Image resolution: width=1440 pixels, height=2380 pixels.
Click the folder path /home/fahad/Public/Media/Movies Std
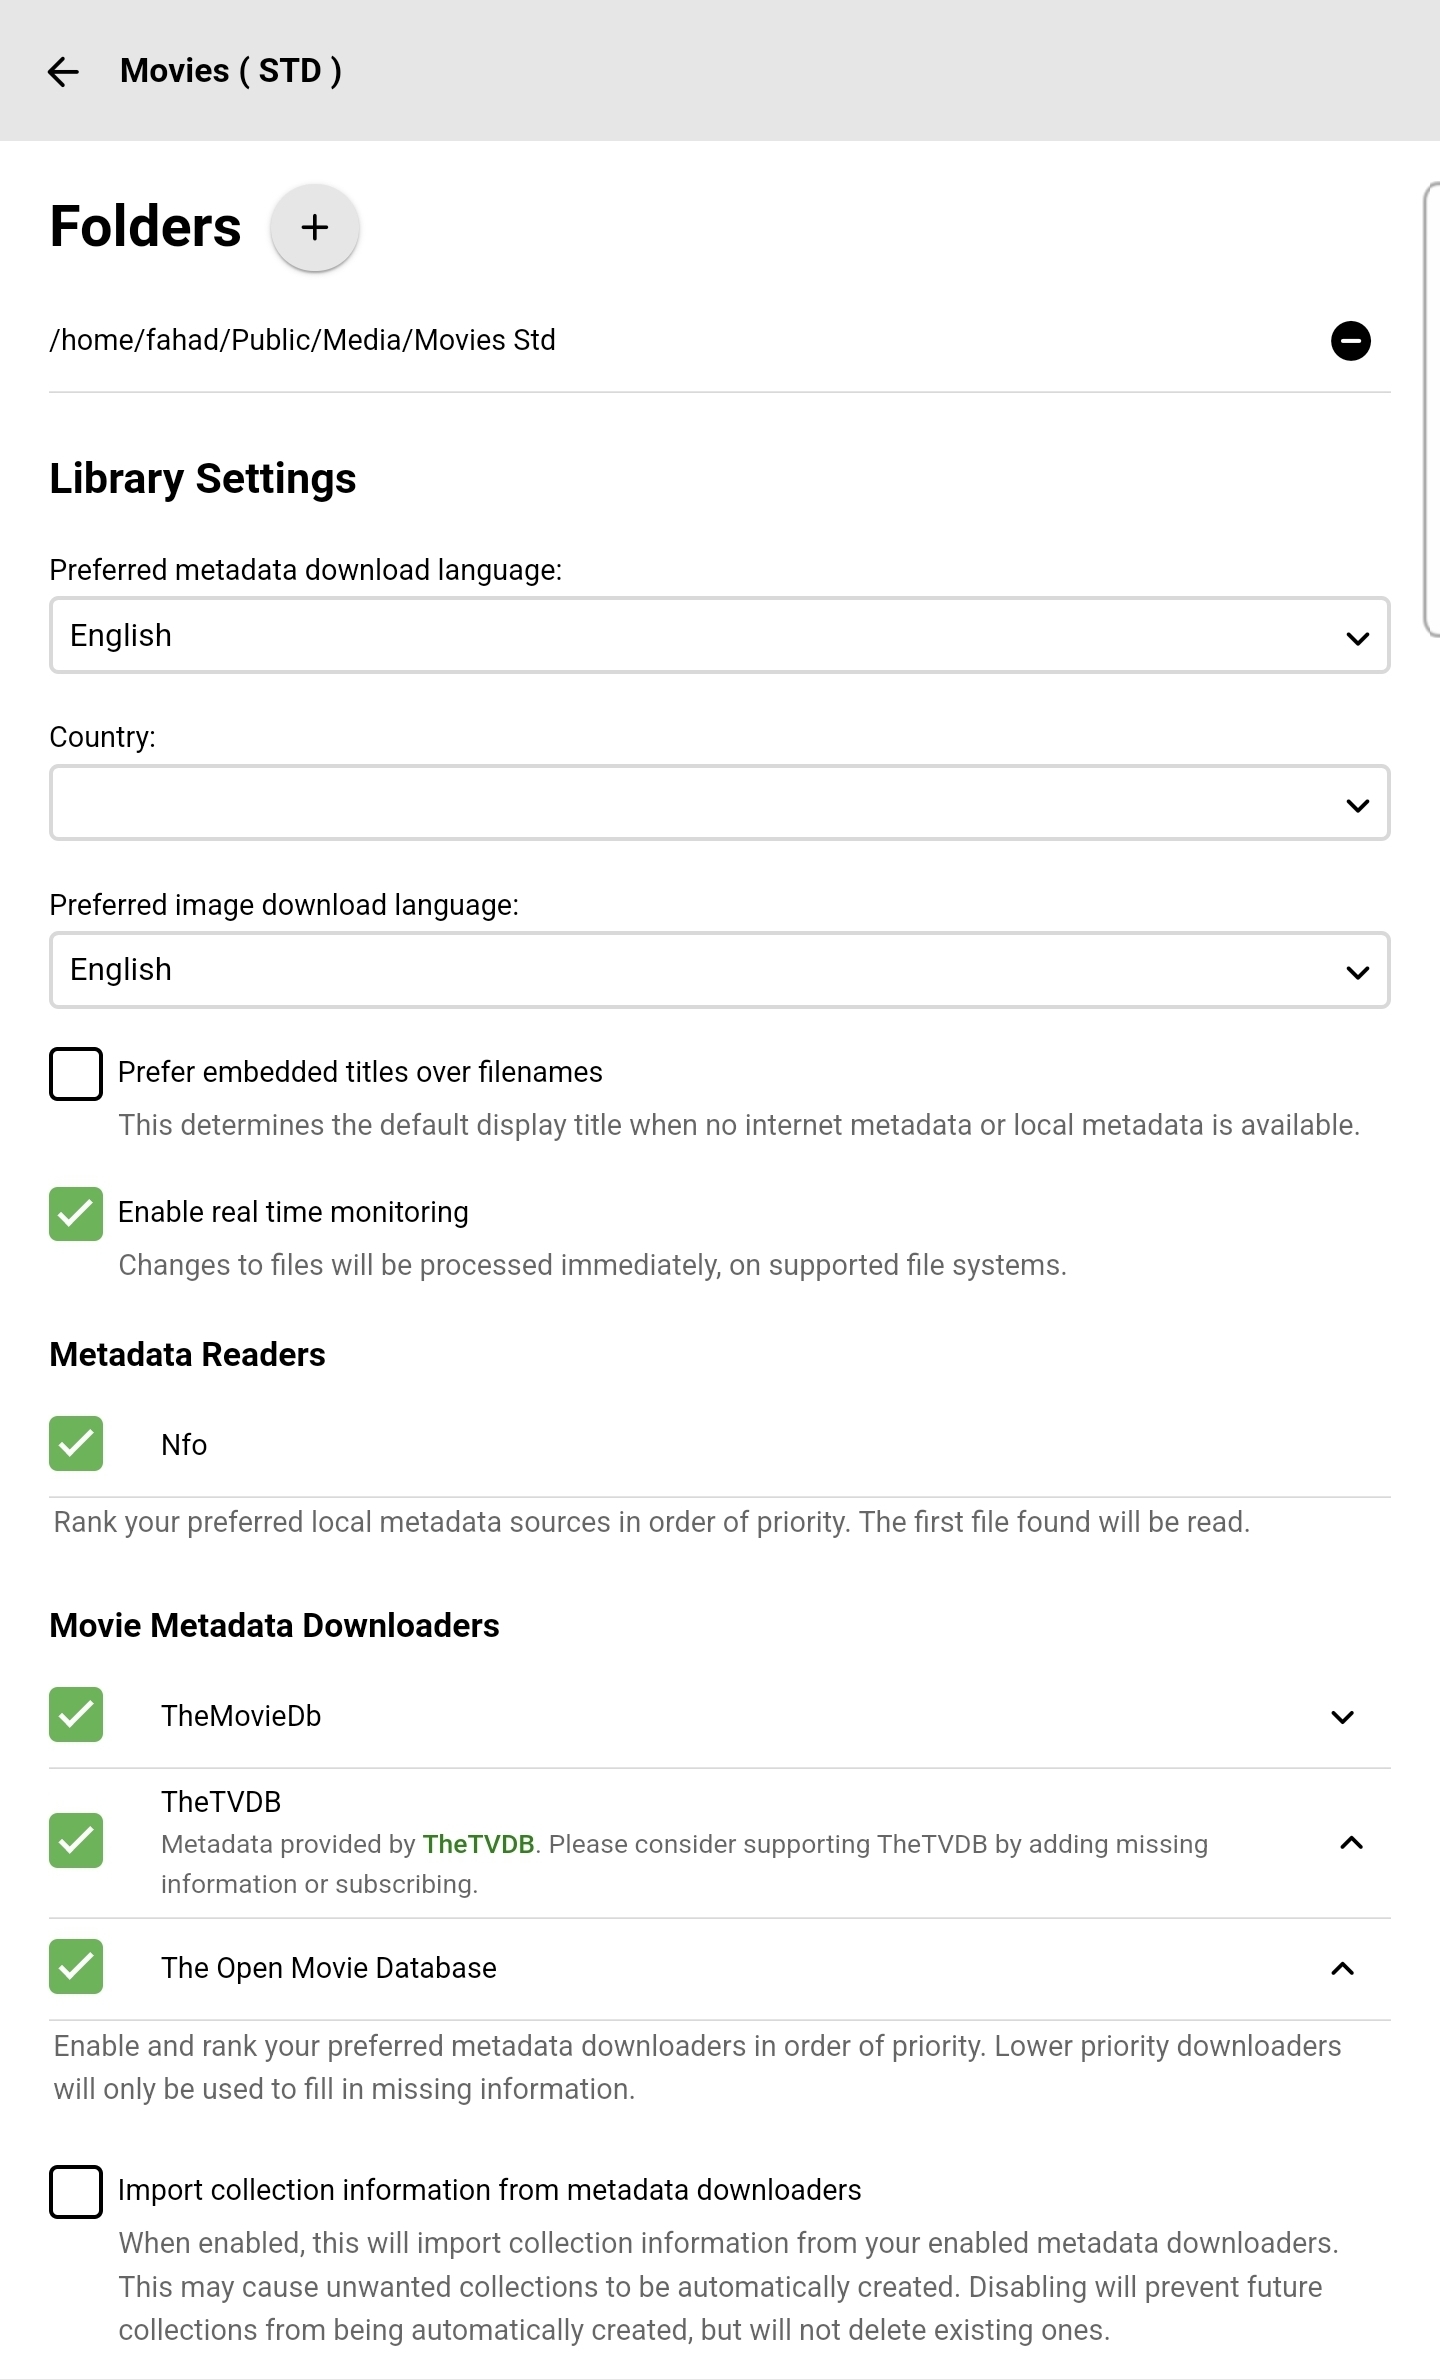point(303,341)
